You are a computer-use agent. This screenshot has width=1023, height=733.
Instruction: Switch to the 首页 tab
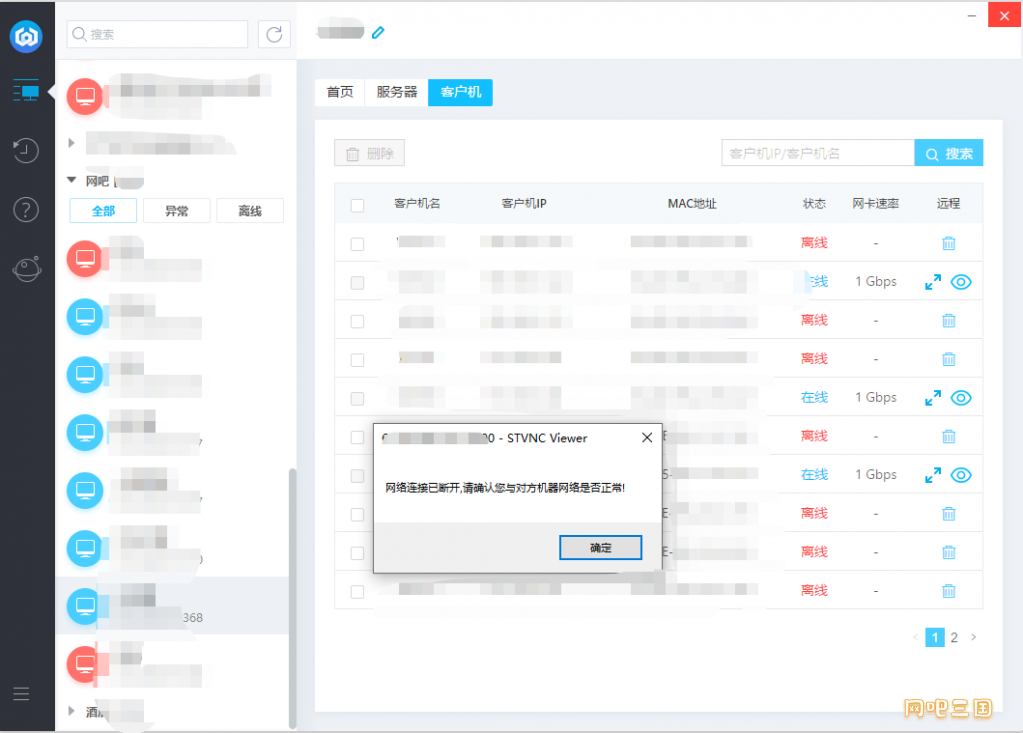pos(340,92)
